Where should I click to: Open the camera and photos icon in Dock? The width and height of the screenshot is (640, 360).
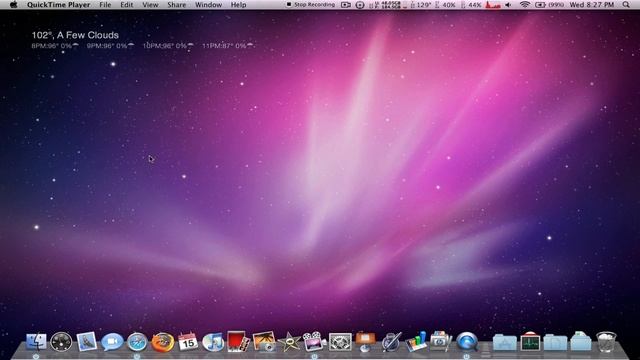coord(441,342)
